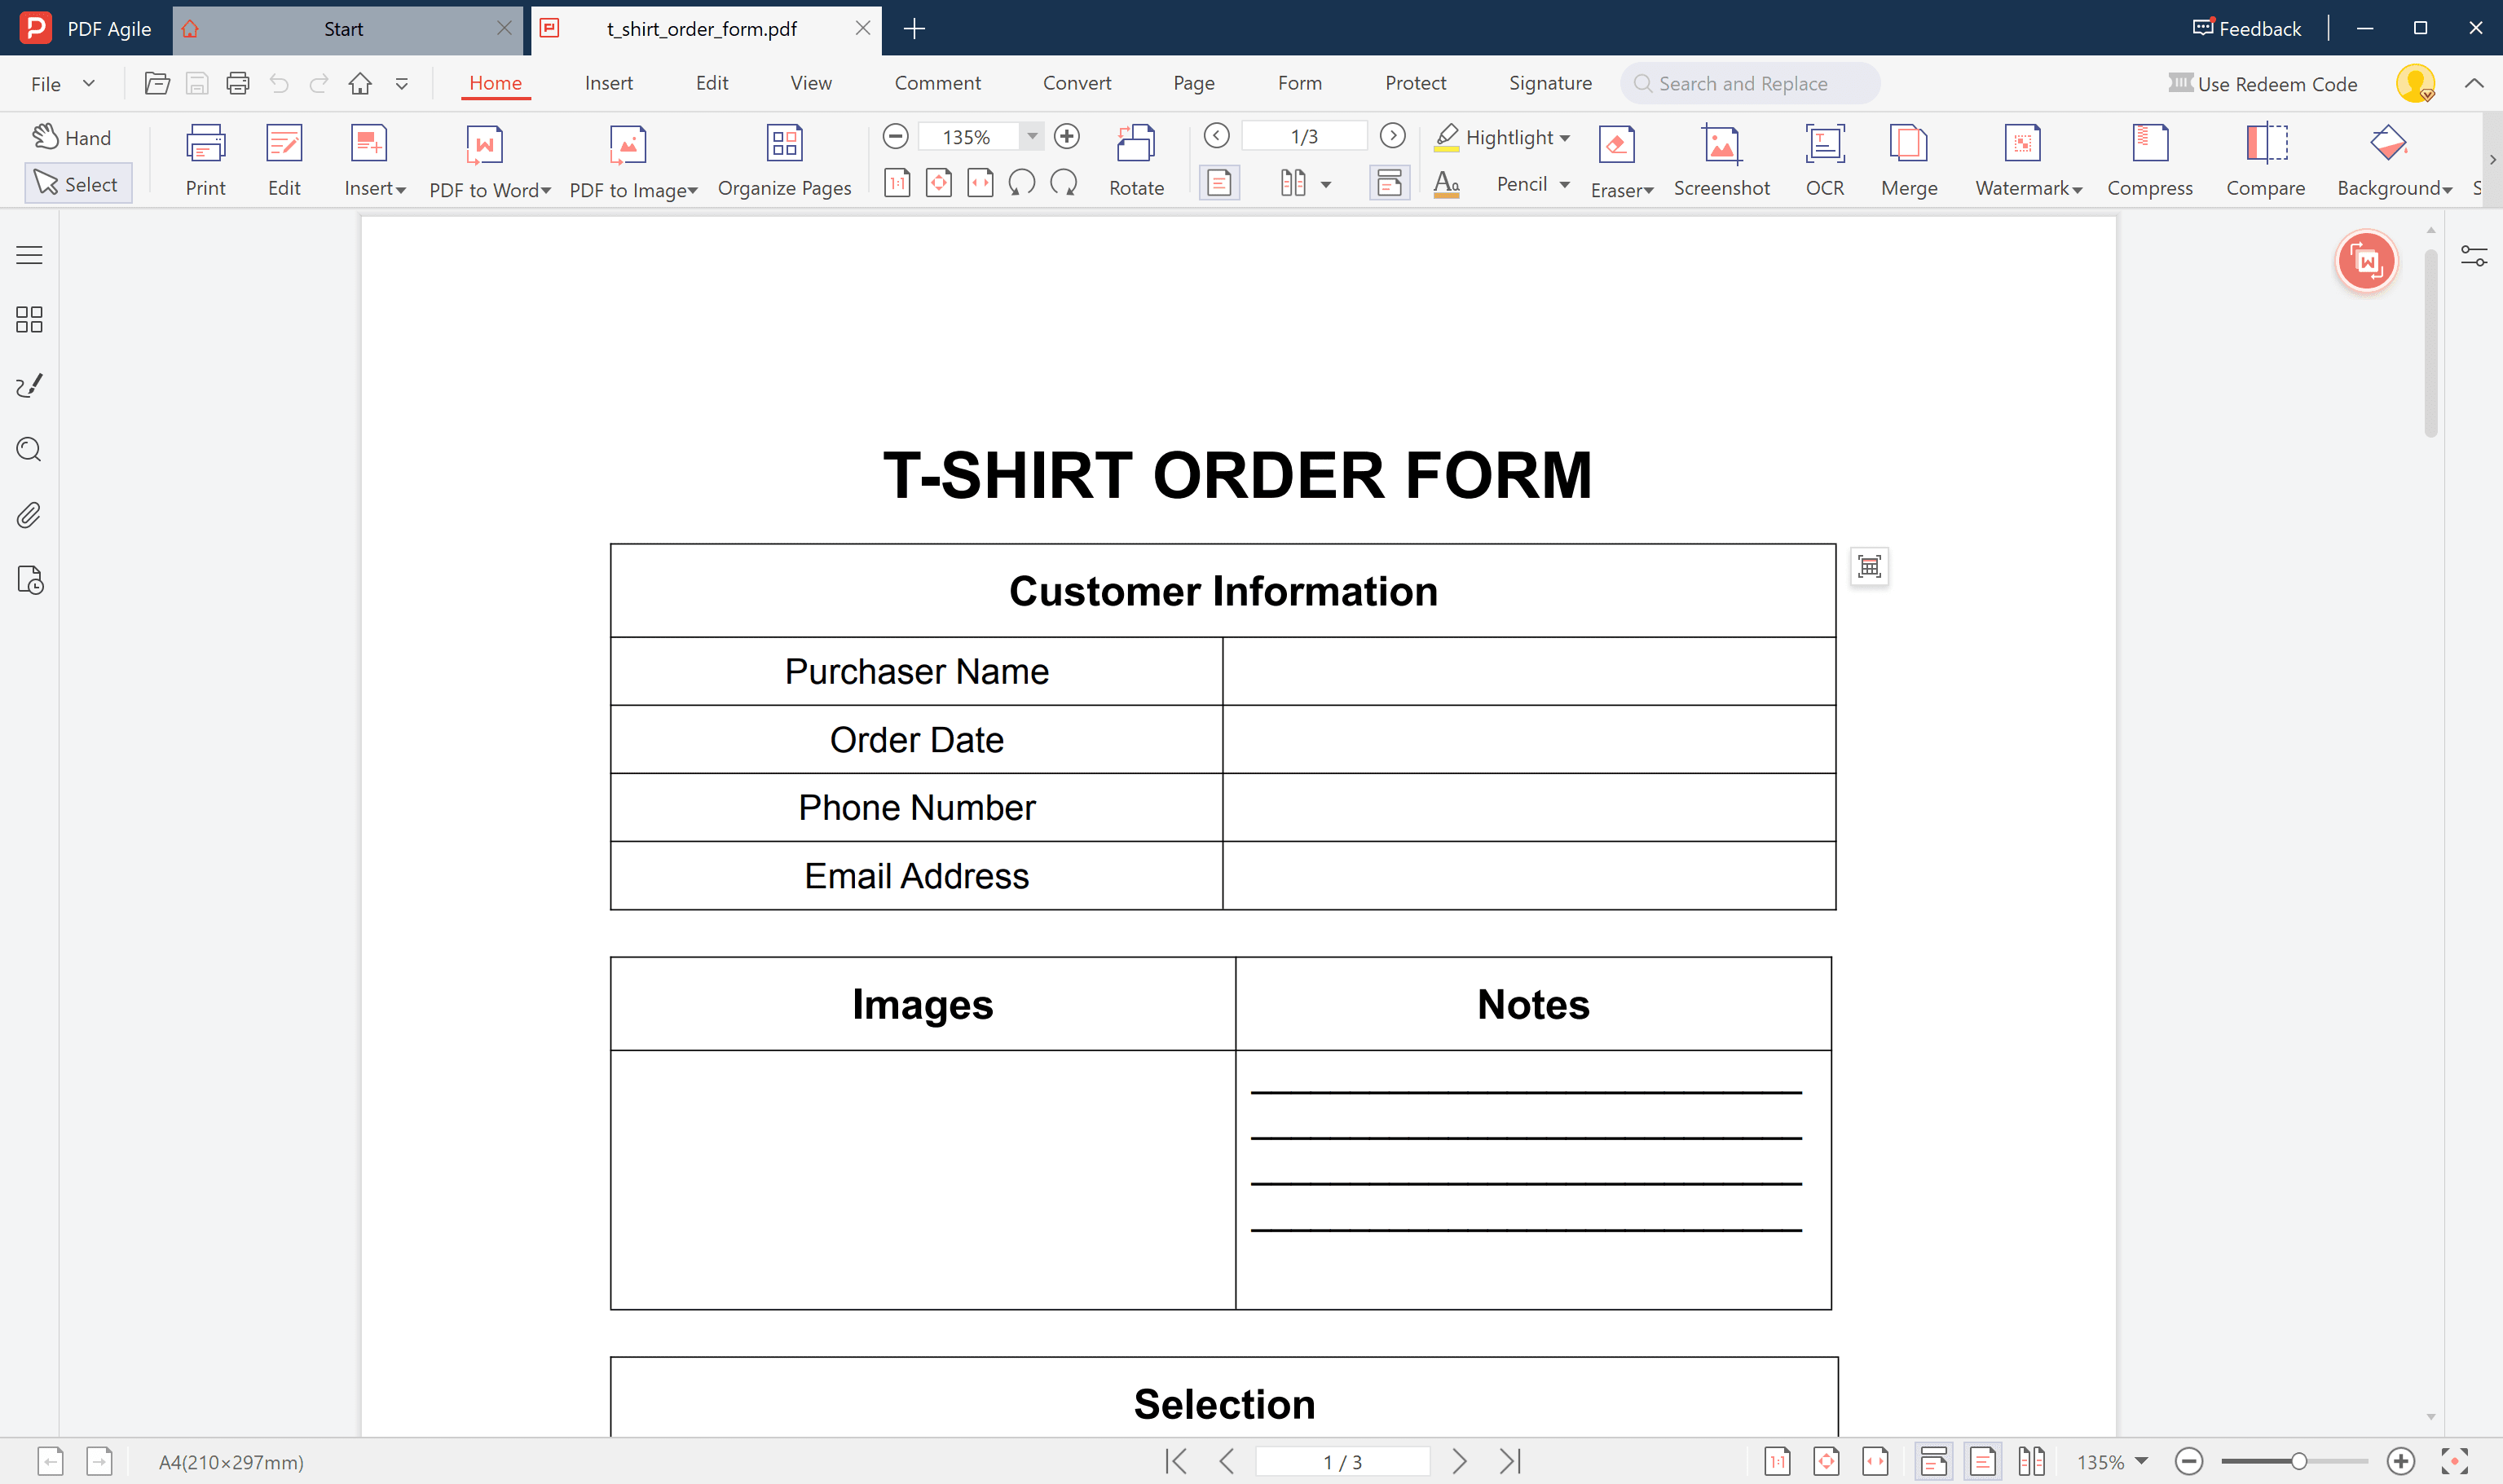Click the Feedback button

2246,29
